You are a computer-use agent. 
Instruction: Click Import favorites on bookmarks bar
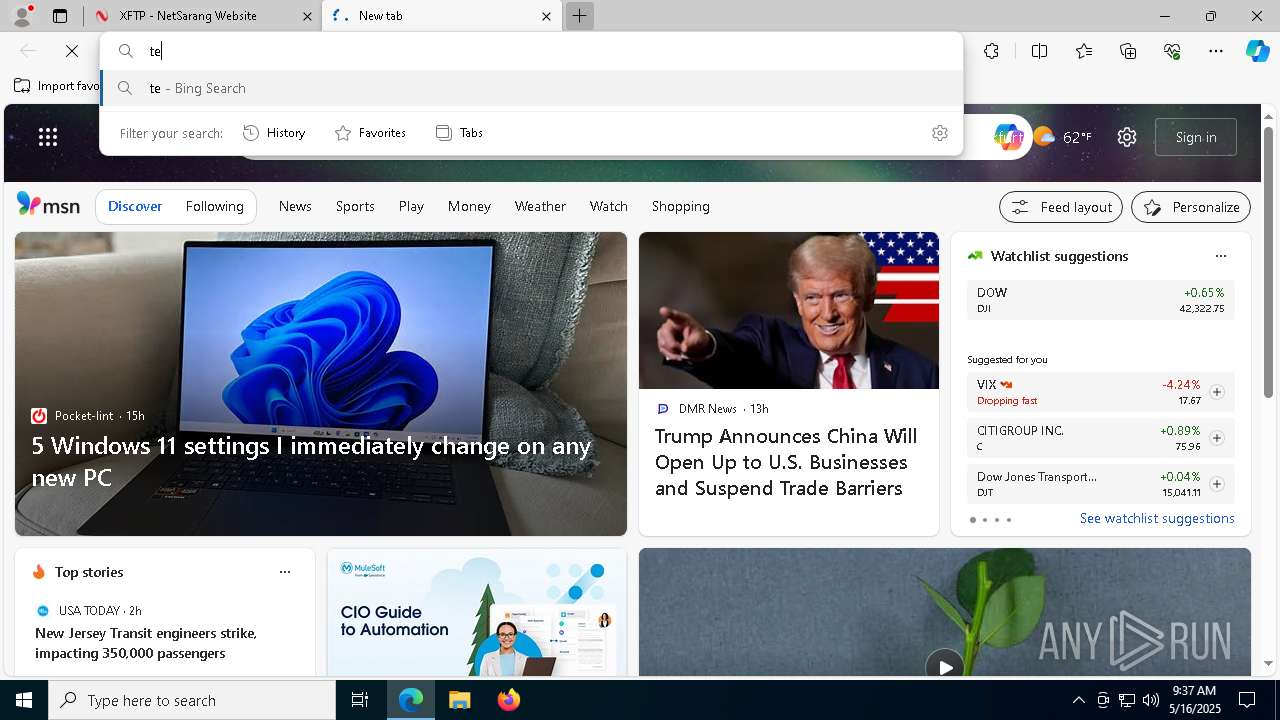click(x=57, y=86)
